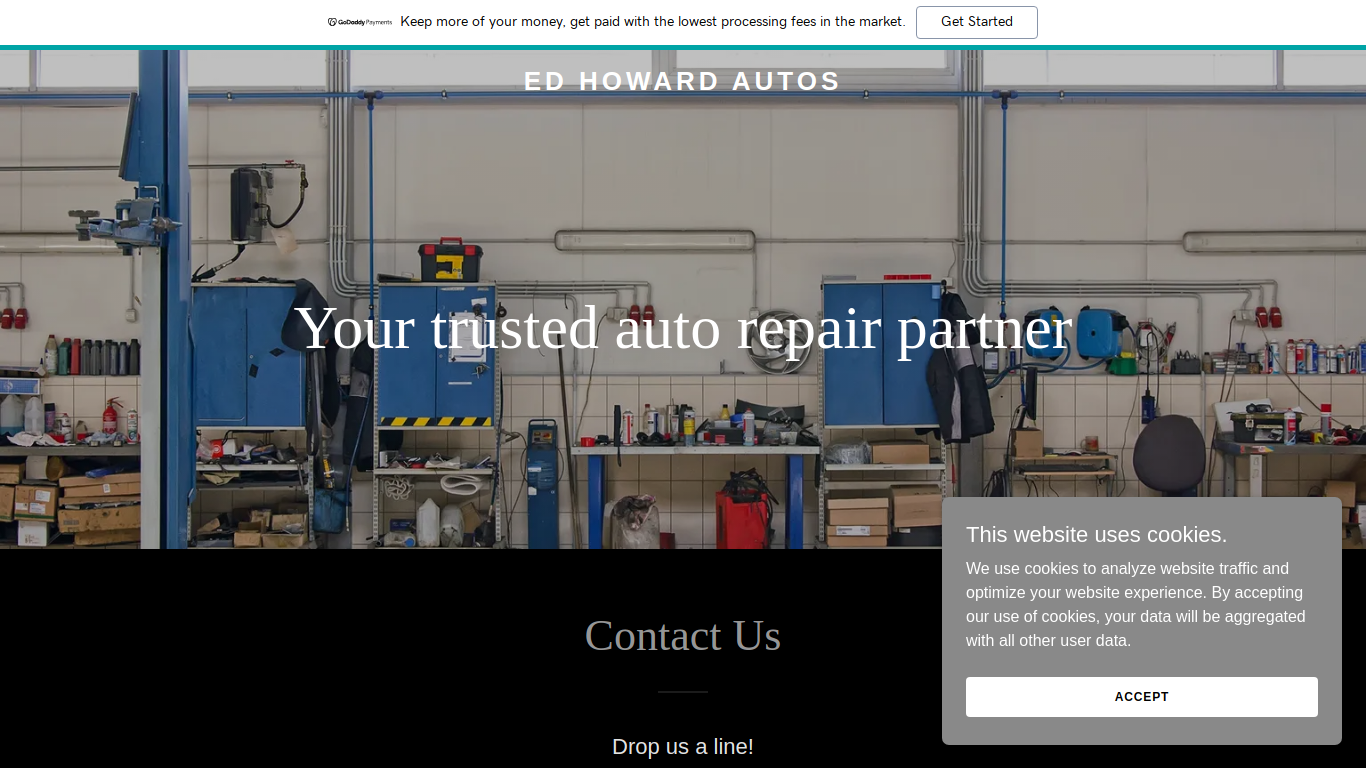1366x768 pixels.
Task: Select the 'Your trusted auto repair partner' headline
Action: (683, 328)
